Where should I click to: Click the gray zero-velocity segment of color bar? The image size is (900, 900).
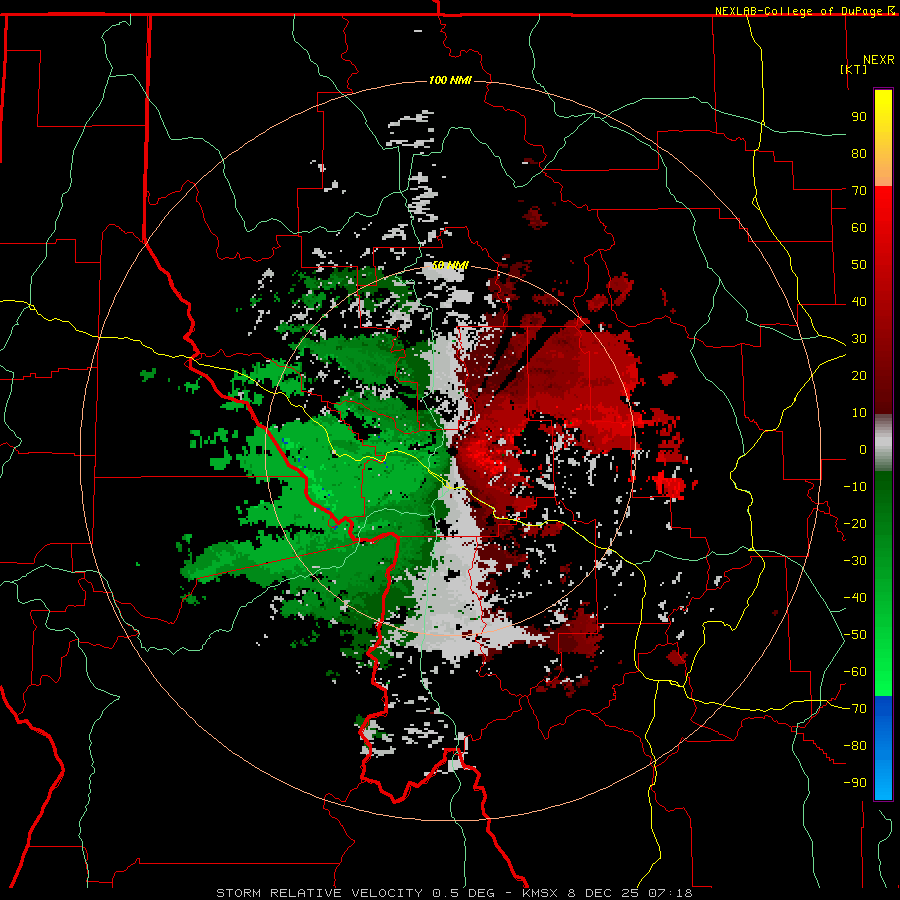(x=883, y=443)
